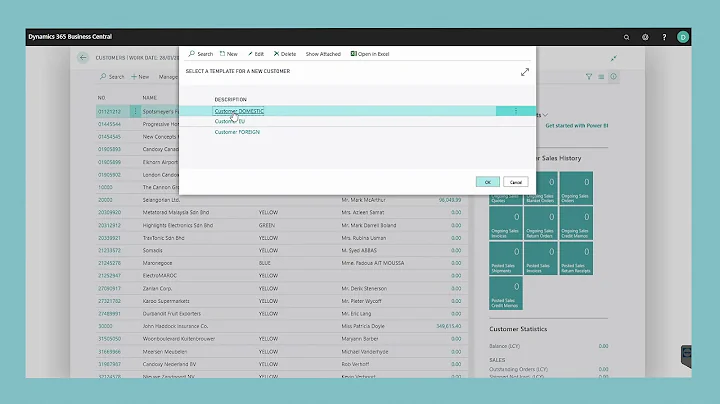720x404 pixels.
Task: Open the Posted Sales Invoices tile
Action: click(540, 258)
